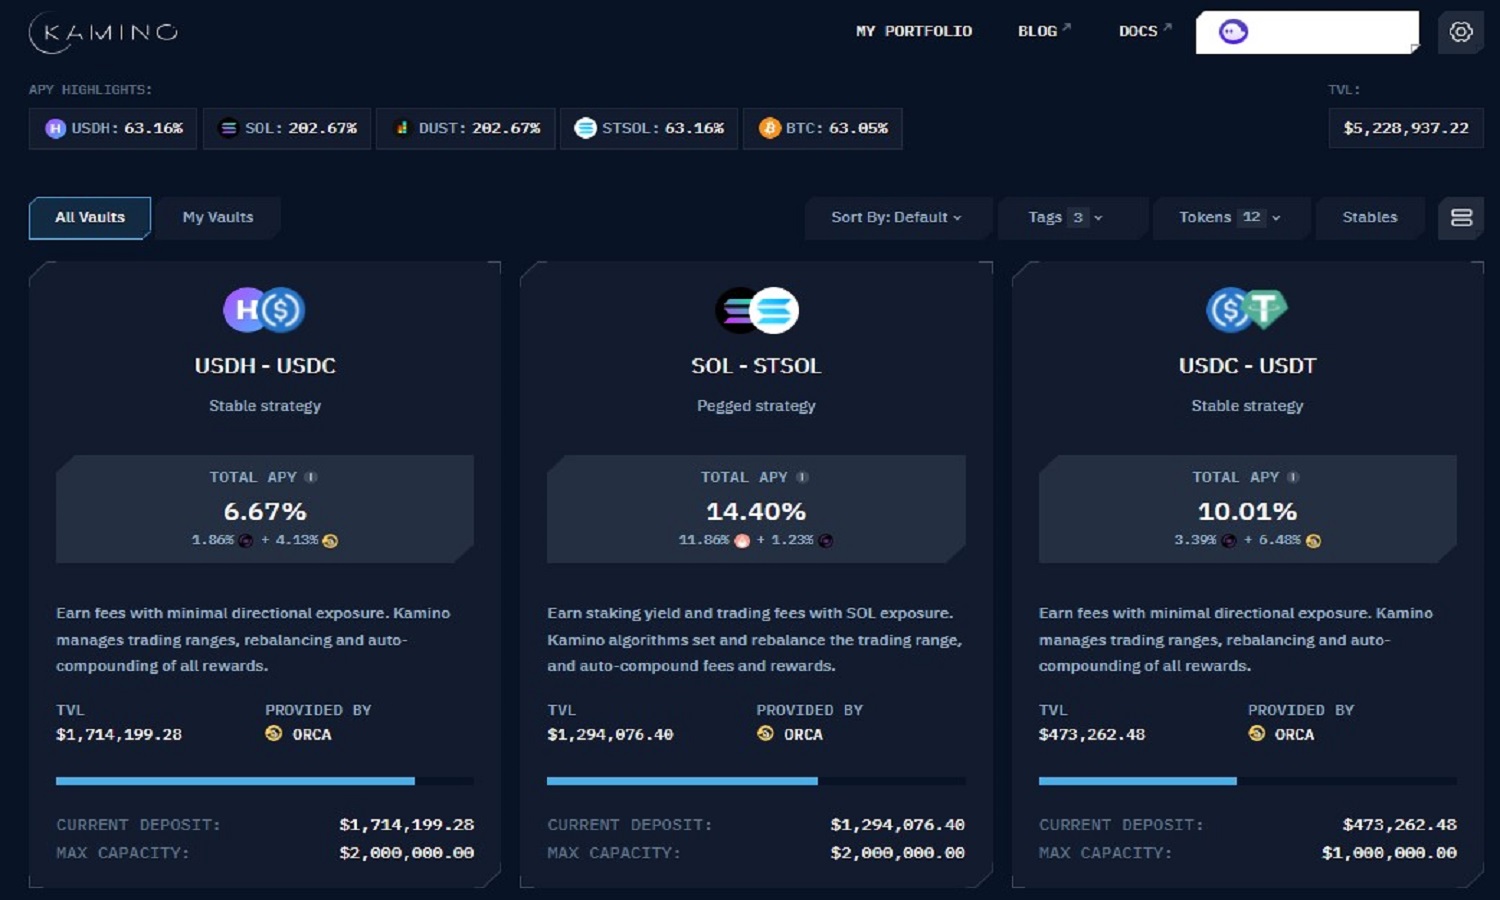Image resolution: width=1500 pixels, height=900 pixels.
Task: Click the BTC: 63.05% highlight chip
Action: pos(823,128)
